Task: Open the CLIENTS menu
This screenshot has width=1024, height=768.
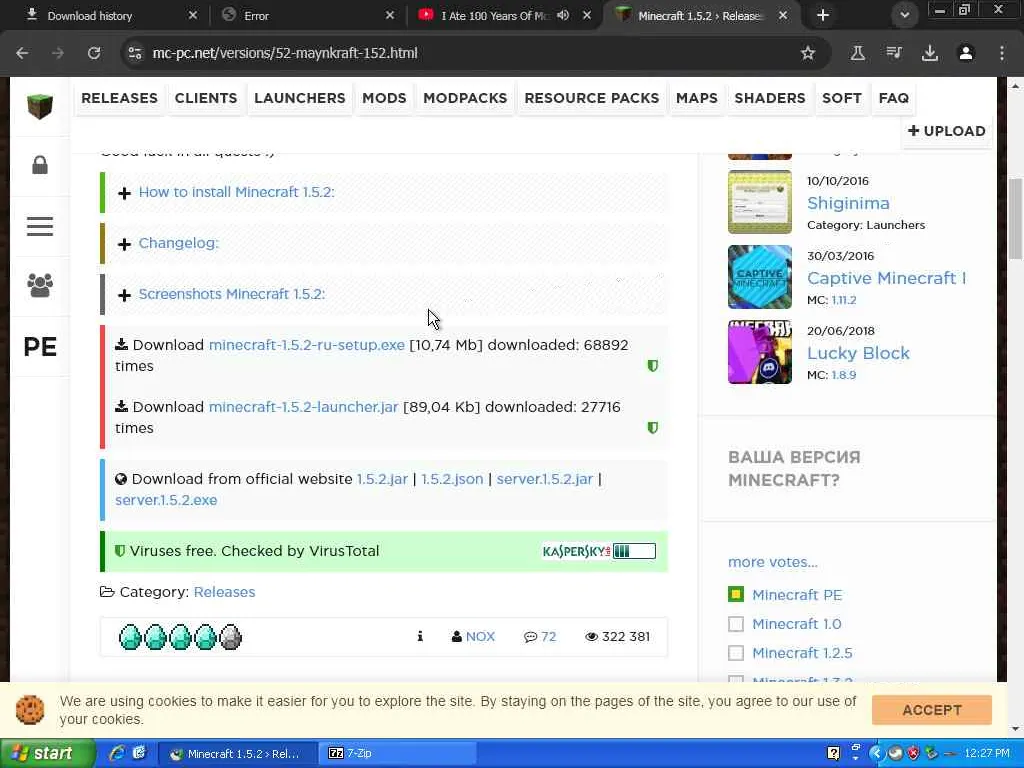Action: click(x=206, y=98)
